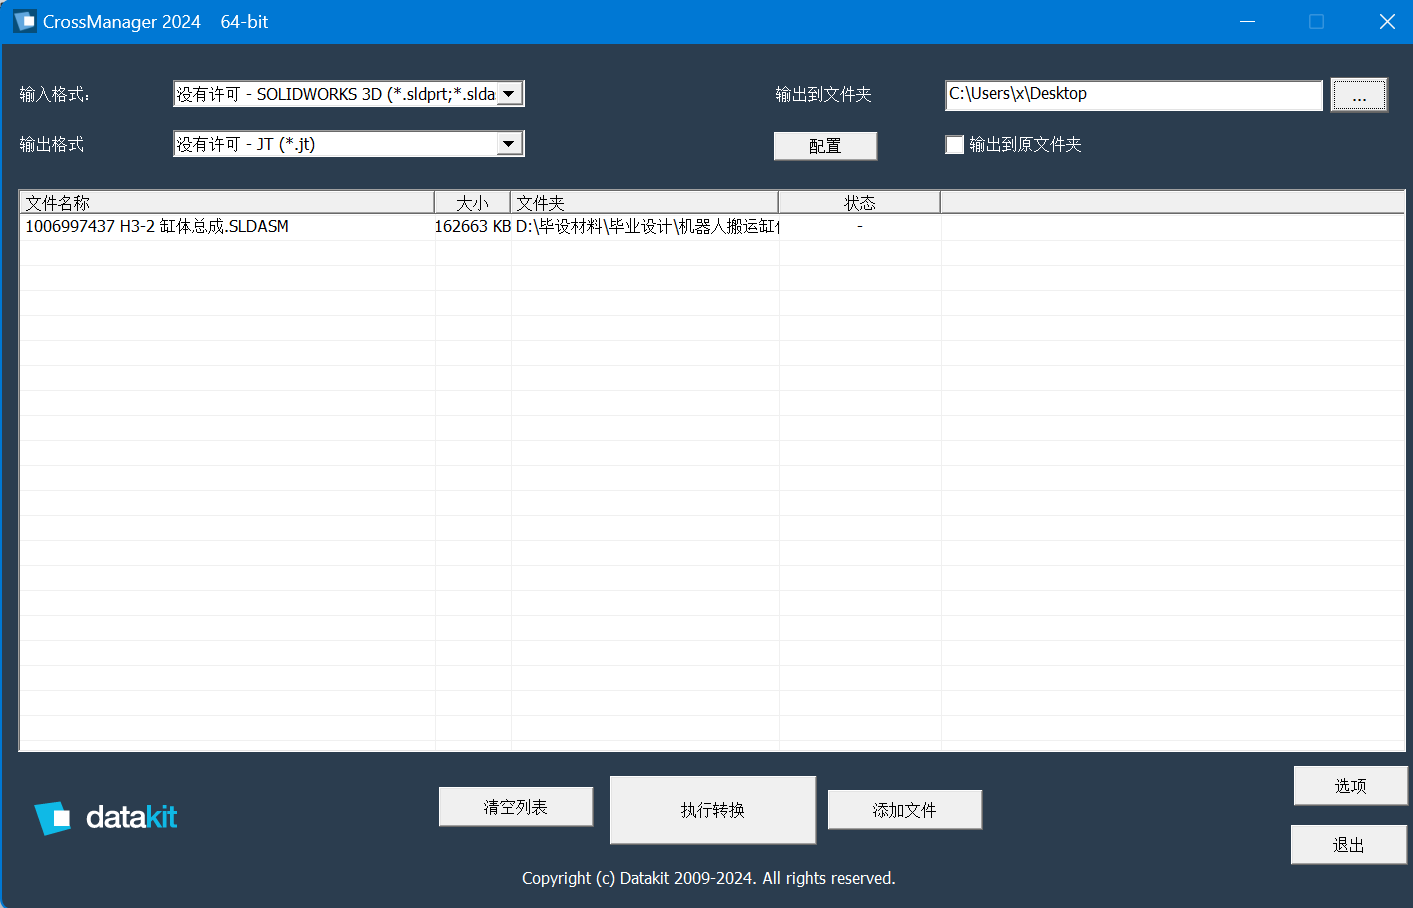Select the SOLIDWORKS 3D input format combo box
Screen dimensions: 1413x908
tap(348, 94)
